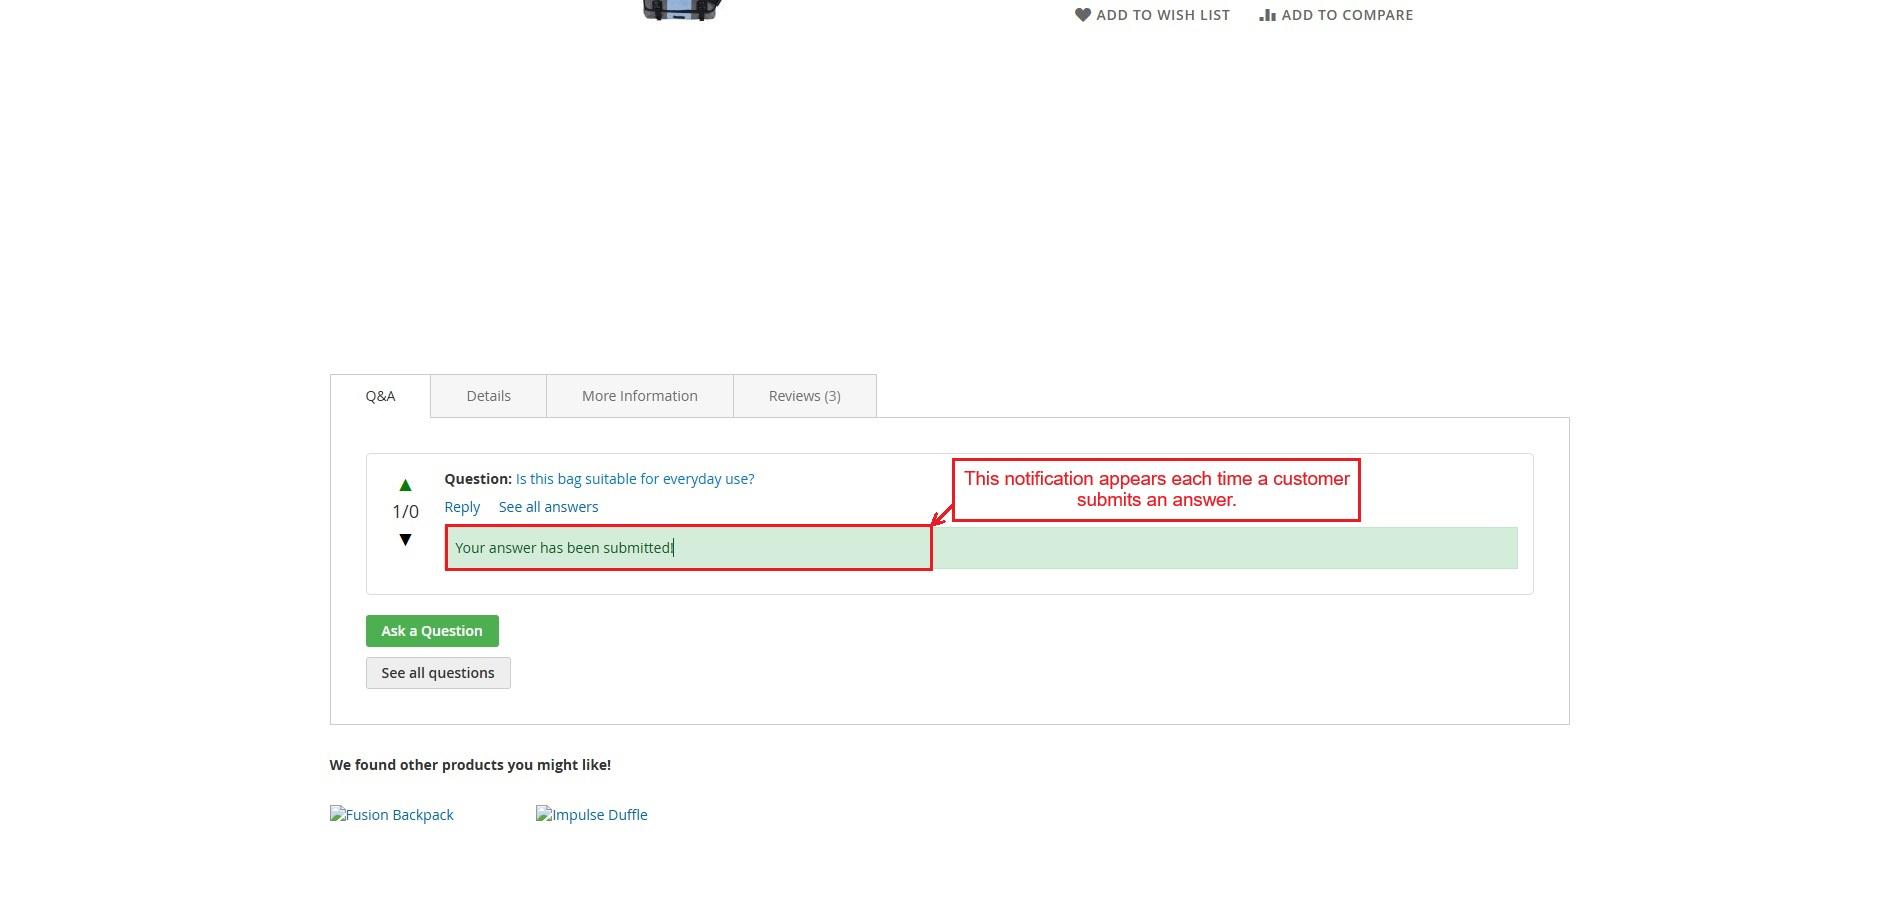Open the Details tab
The width and height of the screenshot is (1894, 905).
[488, 396]
